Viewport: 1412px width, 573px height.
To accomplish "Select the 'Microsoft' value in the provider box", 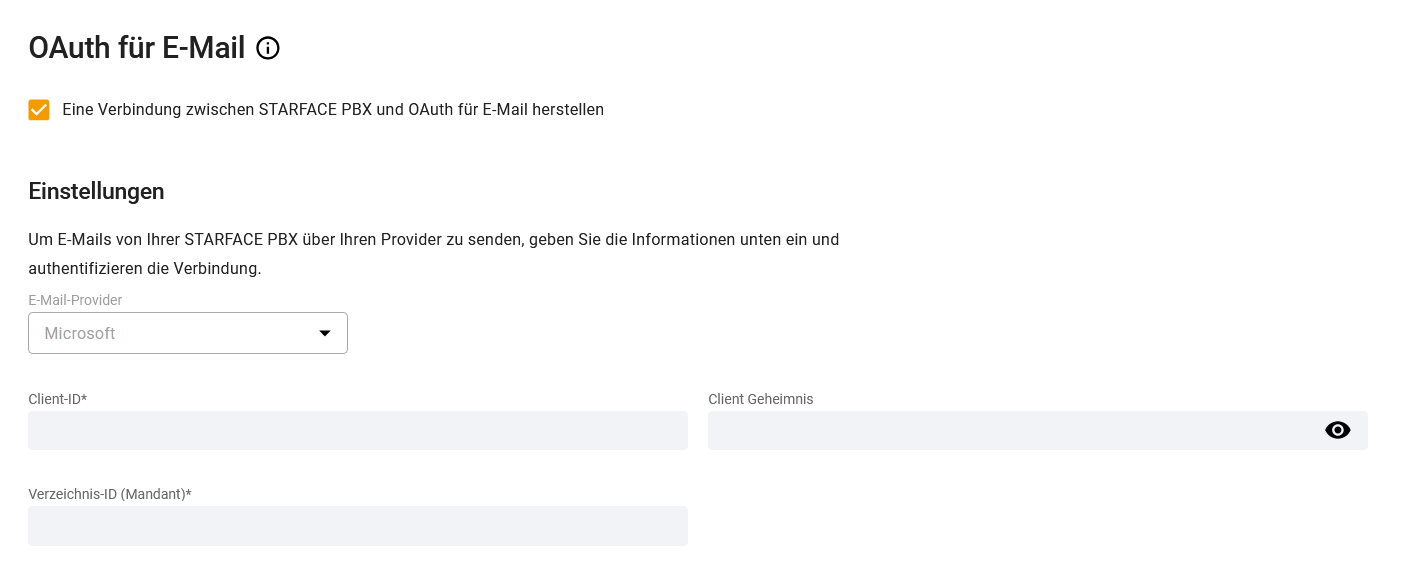I will [80, 333].
